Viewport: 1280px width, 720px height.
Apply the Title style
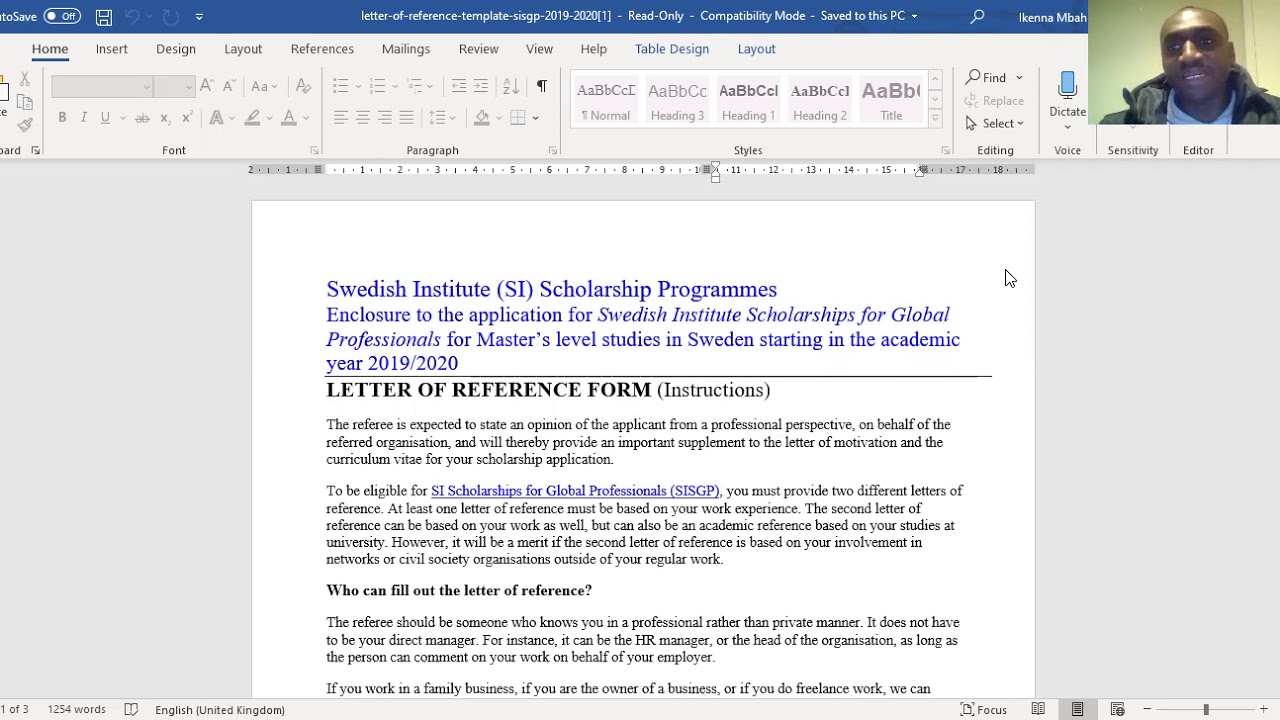[891, 101]
